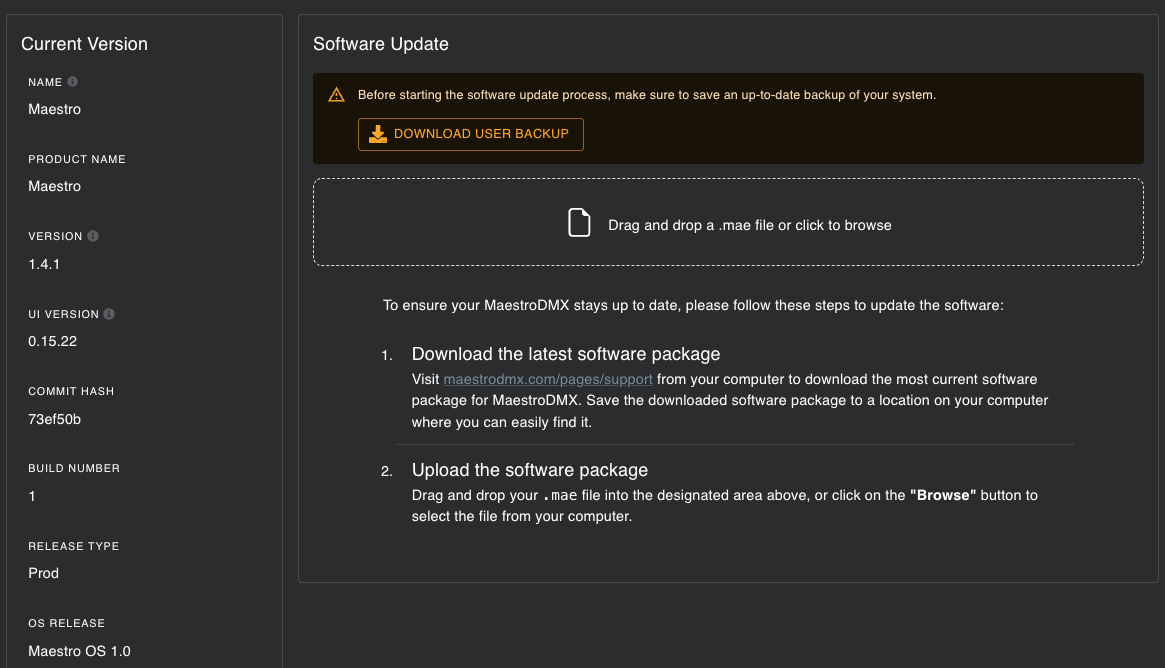Click the PRODUCT NAME label
Screen dimensions: 1165x668
[x=77, y=159]
